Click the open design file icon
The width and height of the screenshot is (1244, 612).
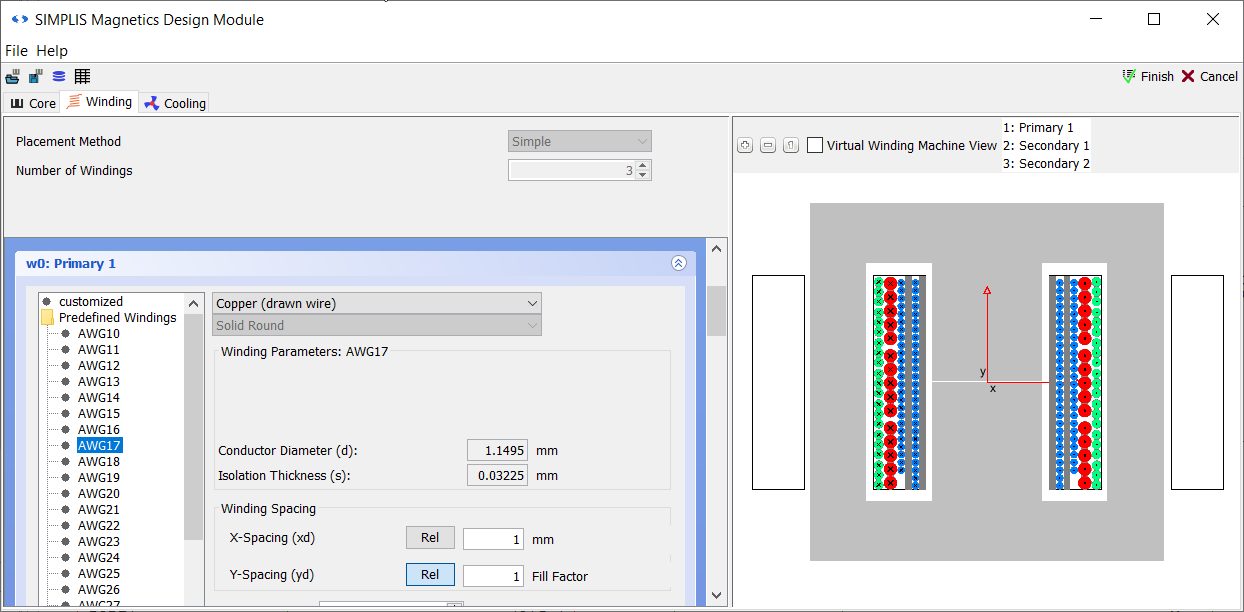[x=13, y=77]
